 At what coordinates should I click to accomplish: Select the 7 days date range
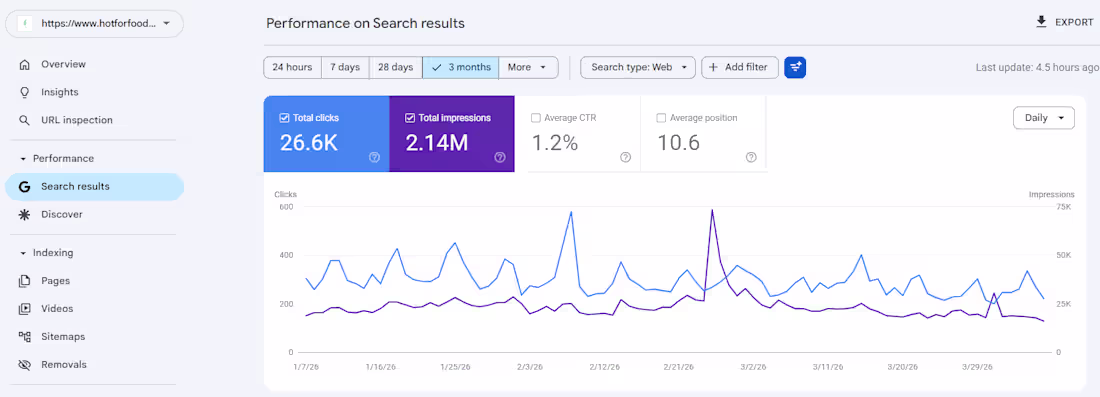tap(345, 67)
